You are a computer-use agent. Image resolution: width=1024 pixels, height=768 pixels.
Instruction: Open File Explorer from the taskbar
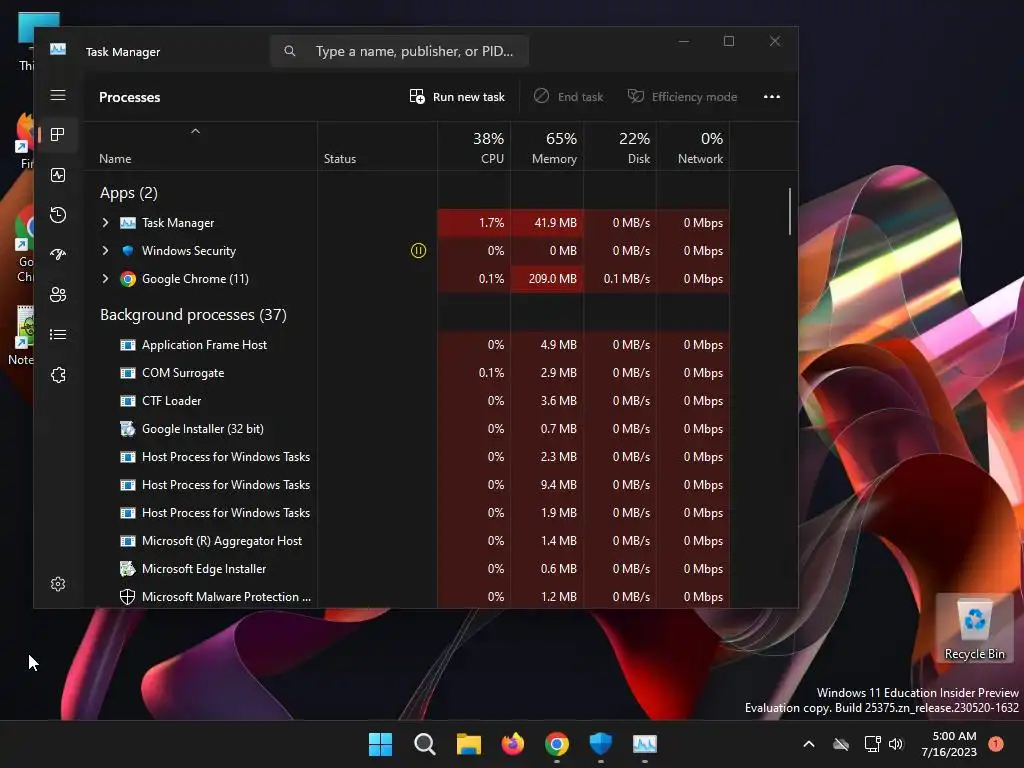tap(468, 744)
